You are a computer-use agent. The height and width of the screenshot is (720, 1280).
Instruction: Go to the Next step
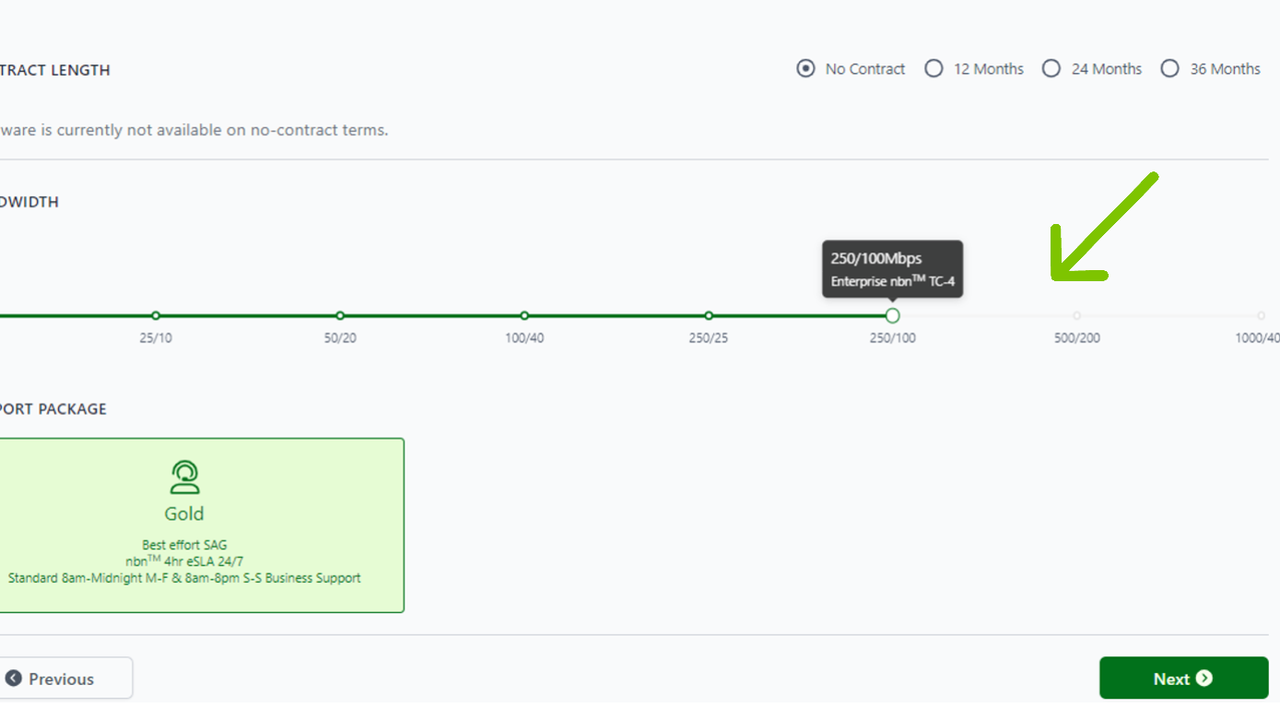coord(1184,678)
